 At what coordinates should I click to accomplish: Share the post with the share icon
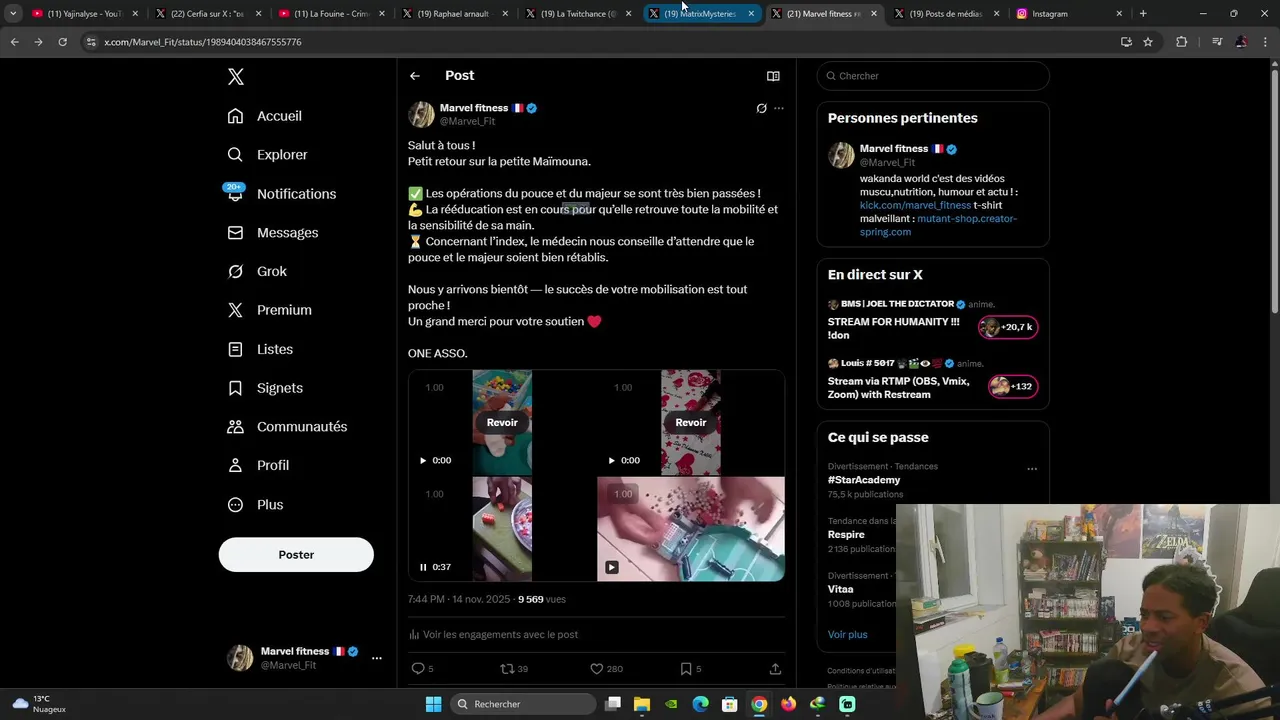click(775, 669)
